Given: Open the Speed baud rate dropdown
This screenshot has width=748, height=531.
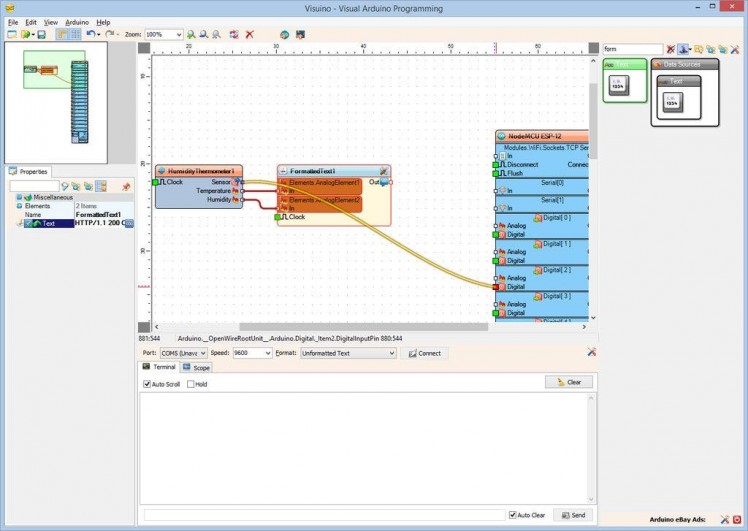Looking at the screenshot, I should [x=251, y=353].
